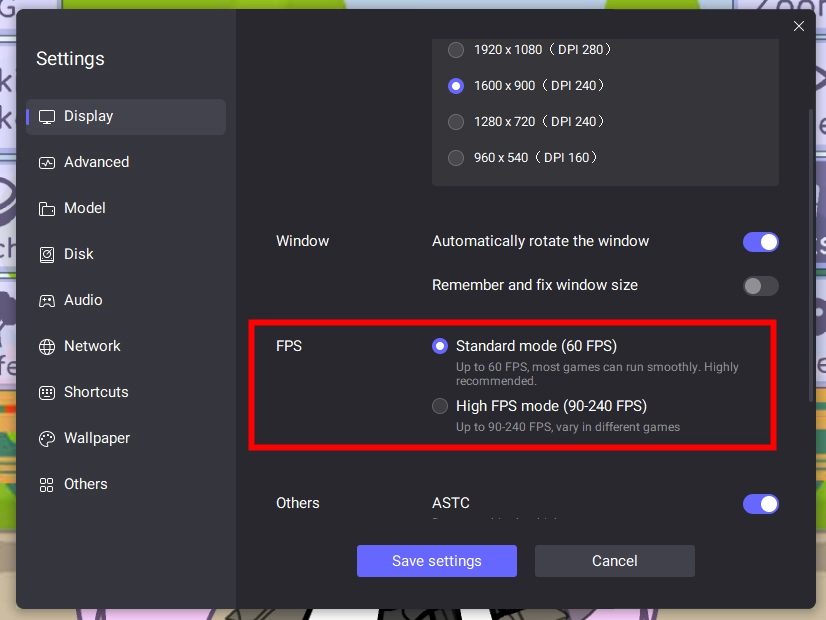The image size is (826, 620).
Task: Click the Wallpaper palette icon
Action: (x=47, y=439)
